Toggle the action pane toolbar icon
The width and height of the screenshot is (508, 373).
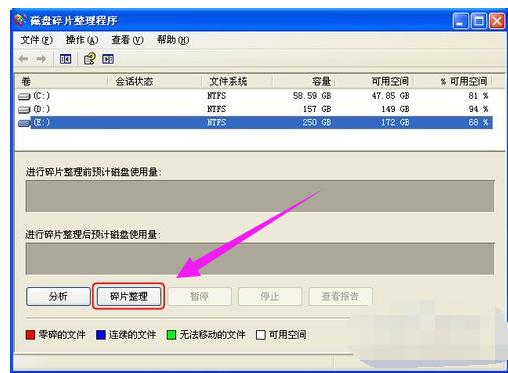[108, 59]
